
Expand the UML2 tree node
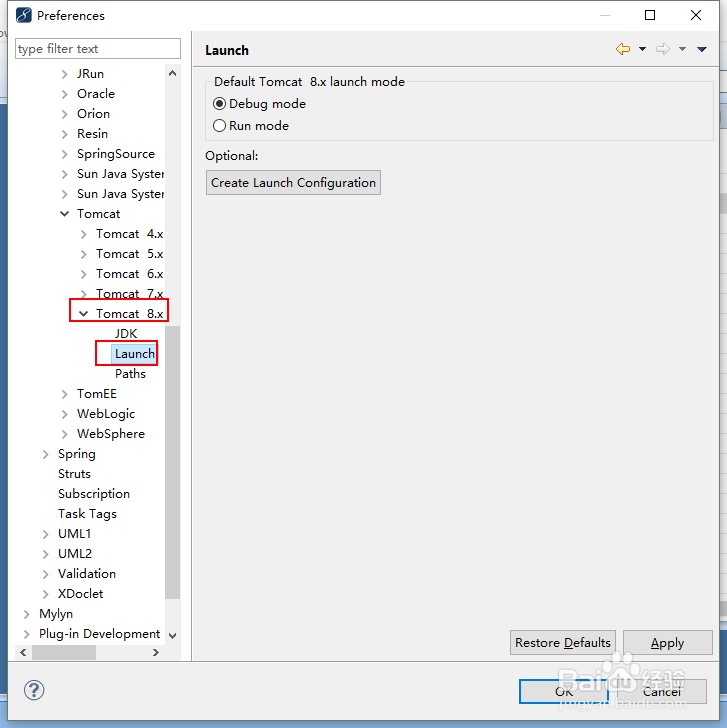pos(45,554)
